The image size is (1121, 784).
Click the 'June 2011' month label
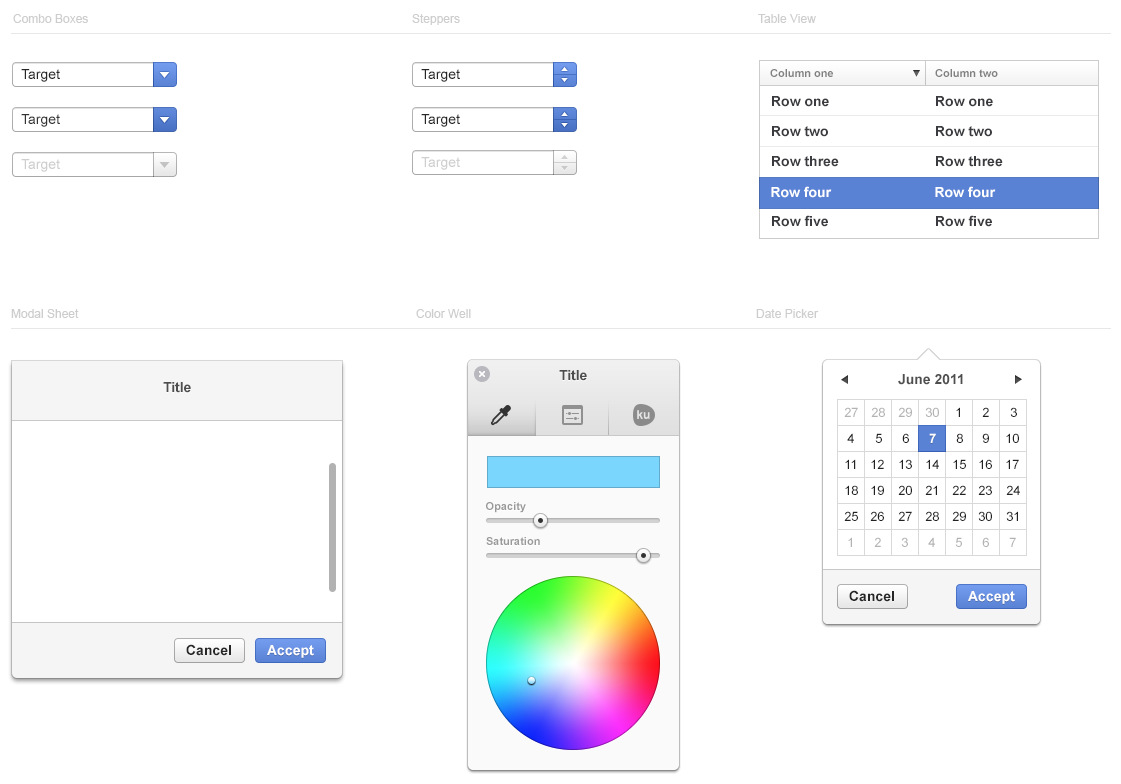tap(931, 379)
